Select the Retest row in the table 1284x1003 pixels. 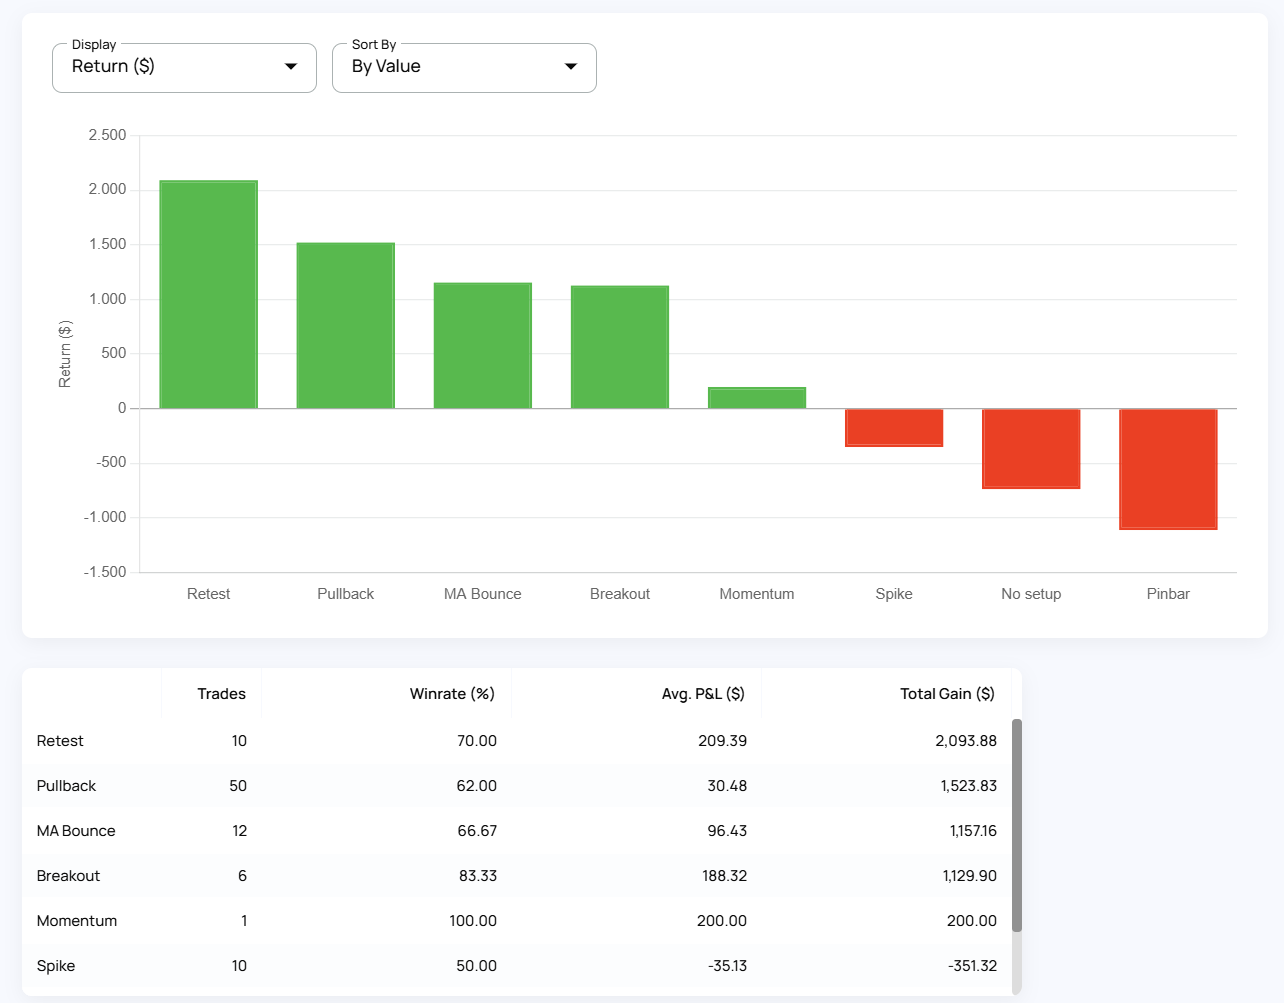tap(516, 741)
